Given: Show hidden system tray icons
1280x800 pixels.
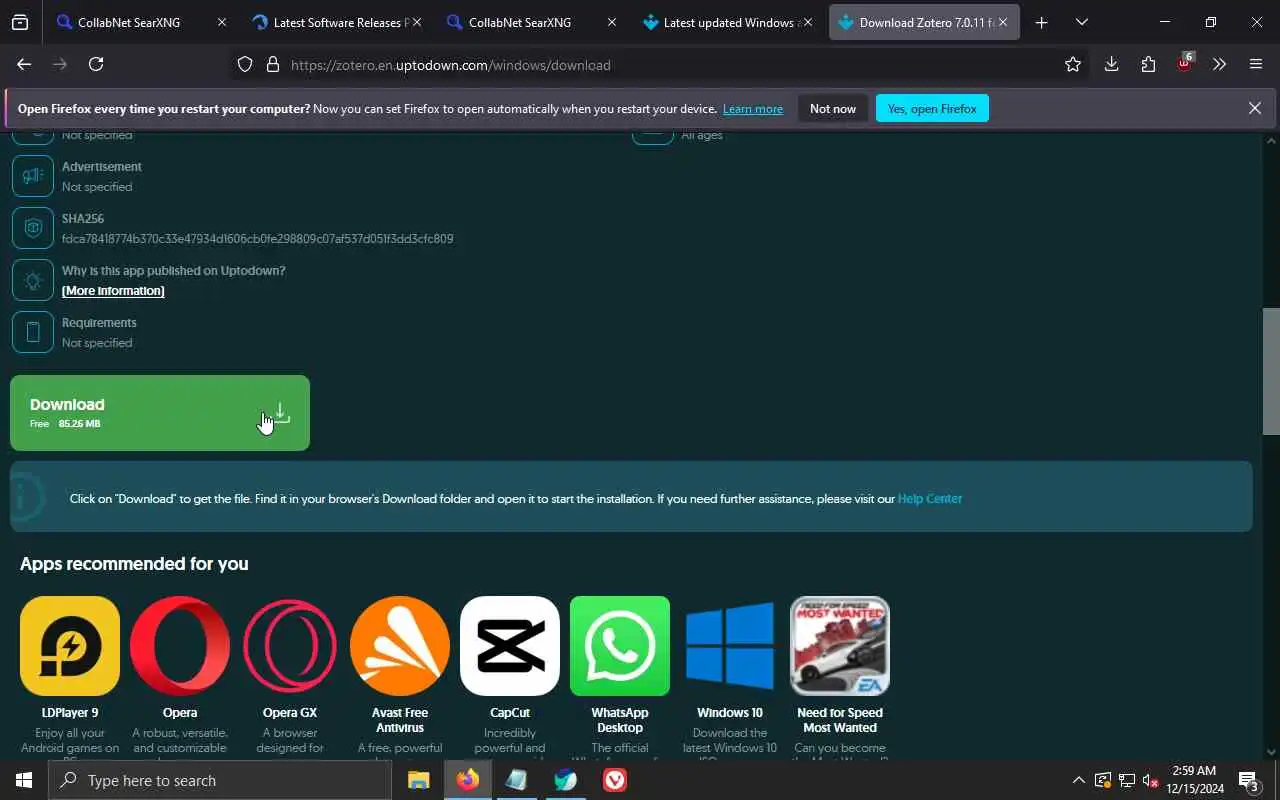Looking at the screenshot, I should click(x=1078, y=780).
